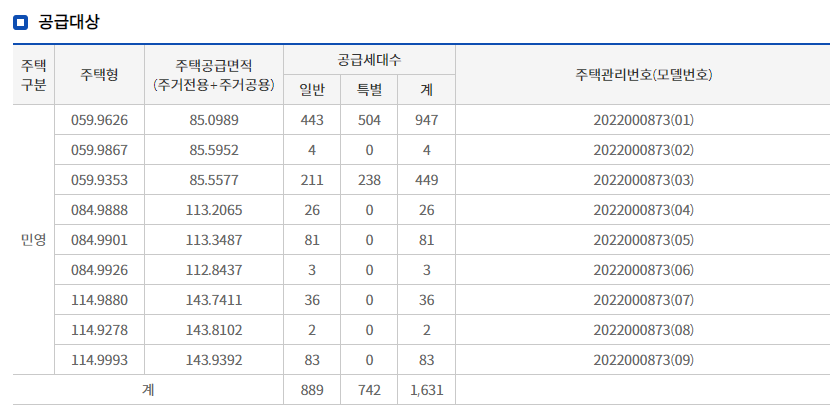The image size is (830, 418).
Task: Select housing type 114.9880
Action: tap(100, 300)
